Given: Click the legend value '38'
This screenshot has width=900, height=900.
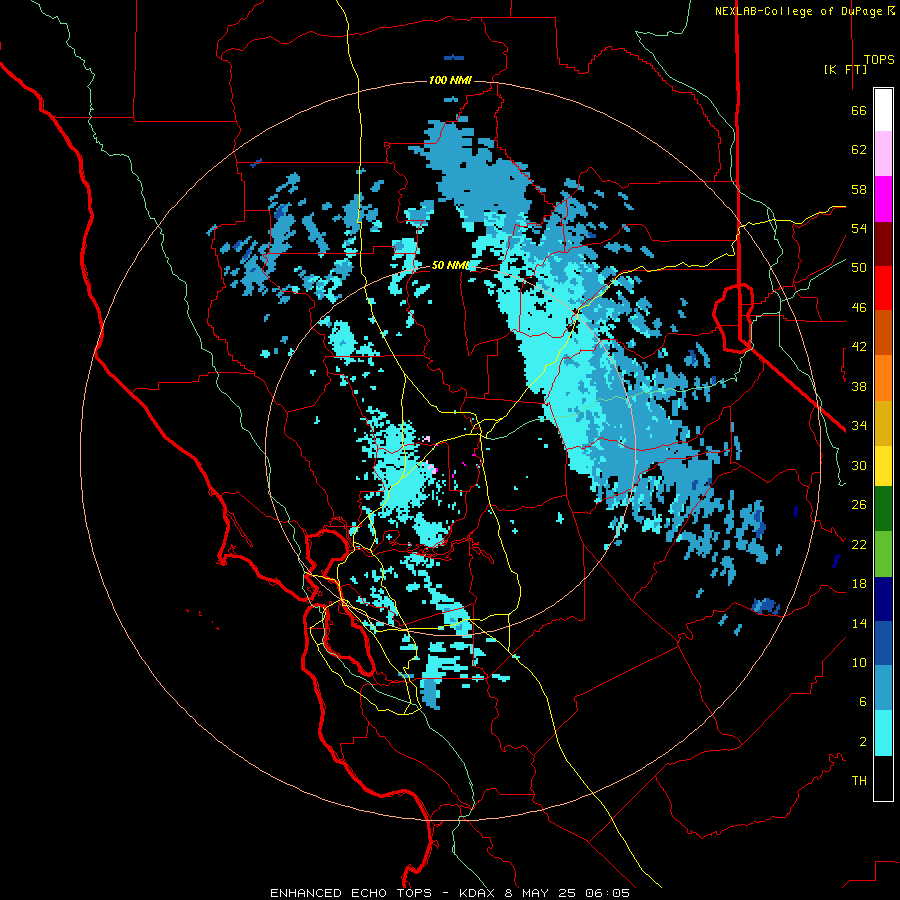Looking at the screenshot, I should click(x=859, y=386).
